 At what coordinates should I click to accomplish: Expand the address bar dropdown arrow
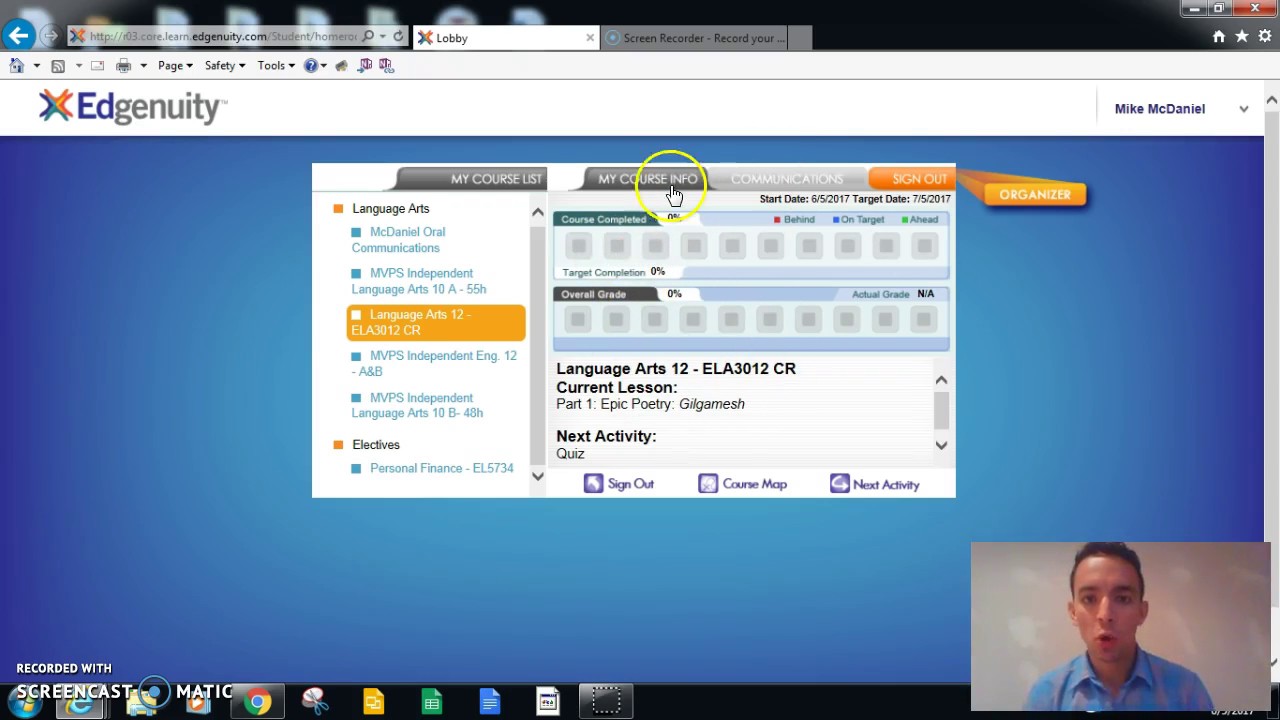tap(383, 37)
